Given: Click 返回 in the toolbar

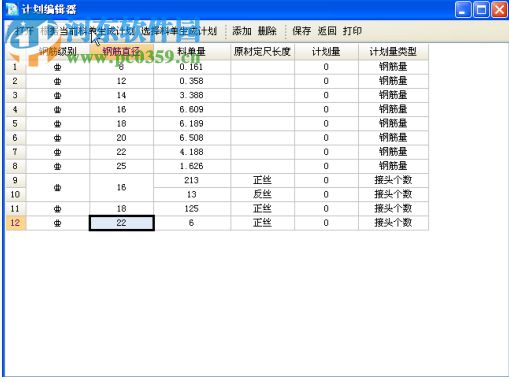Looking at the screenshot, I should tap(327, 31).
